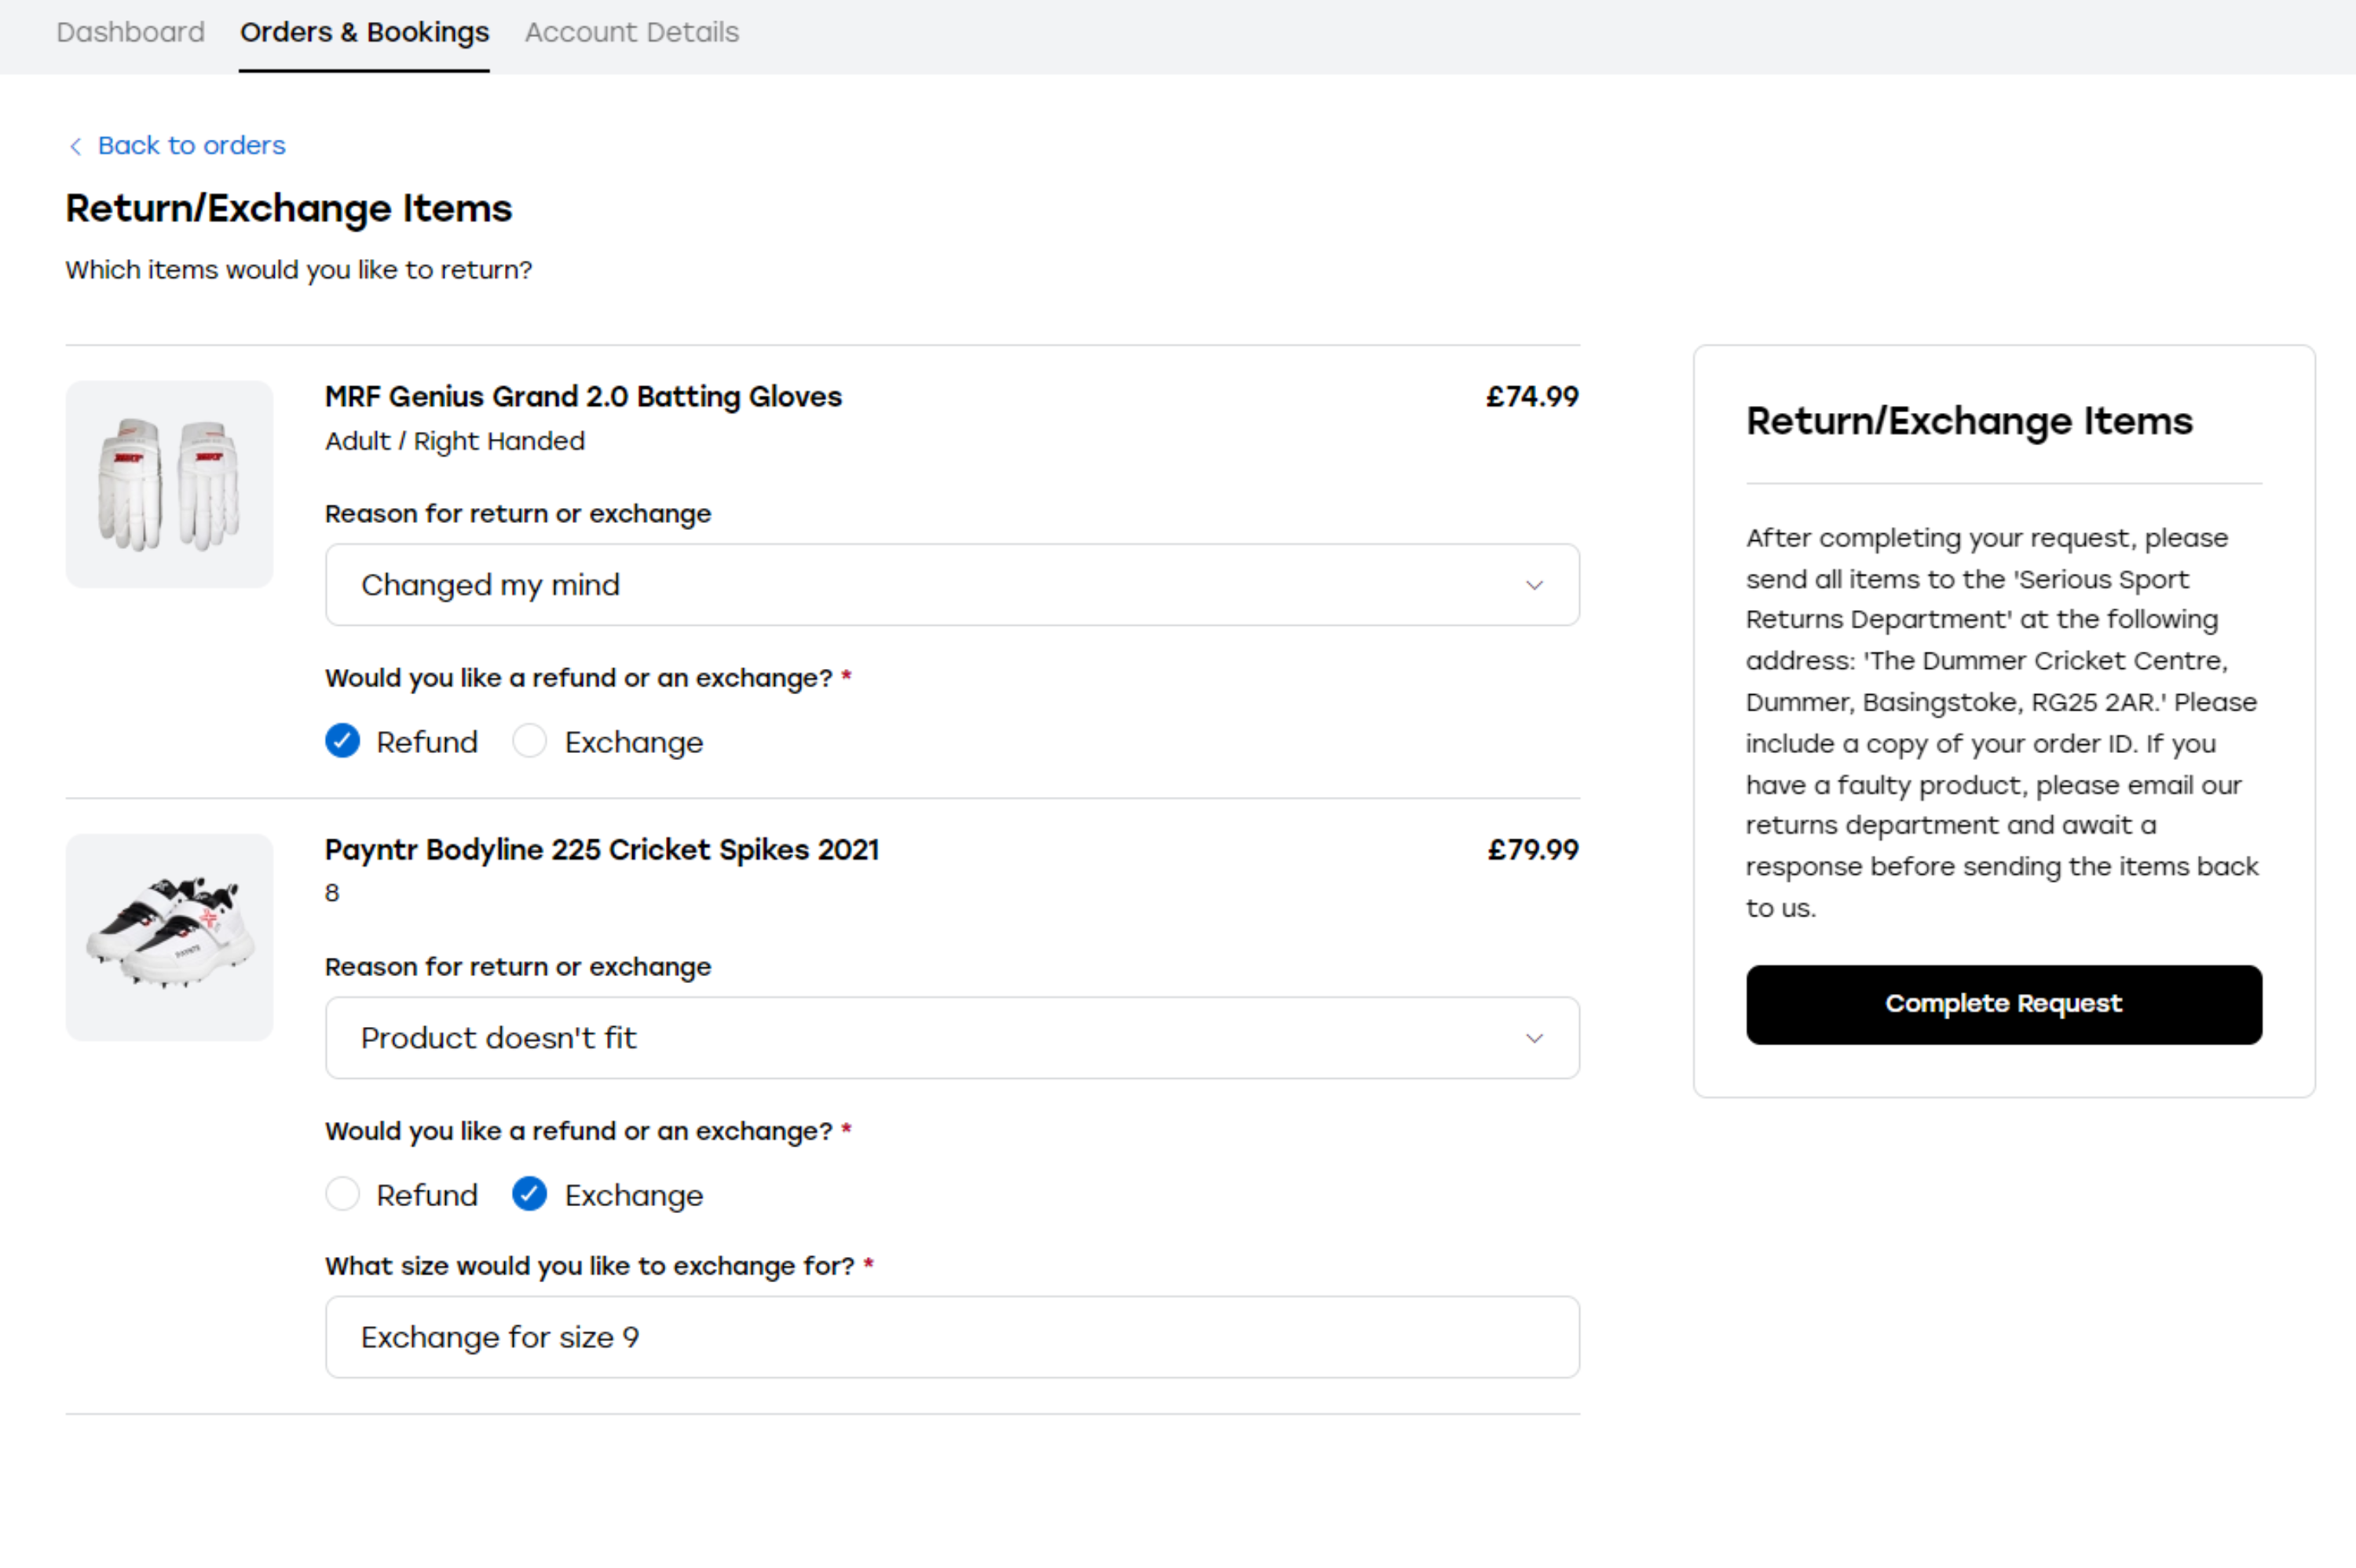Viewport: 2356px width, 1568px height.
Task: Click the Payntr Bodyline 225 spikes title
Action: click(601, 849)
